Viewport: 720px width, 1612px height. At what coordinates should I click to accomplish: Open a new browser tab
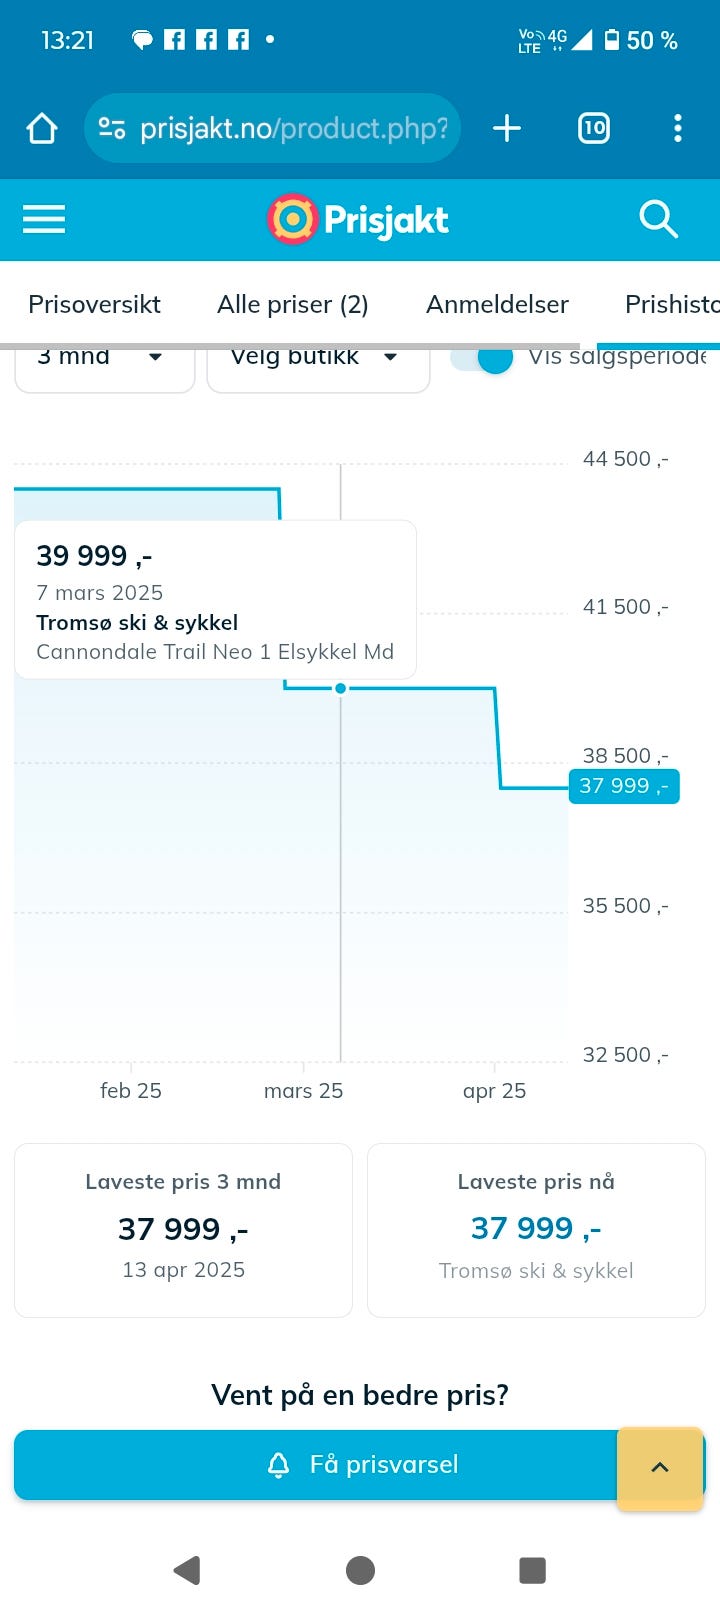507,128
